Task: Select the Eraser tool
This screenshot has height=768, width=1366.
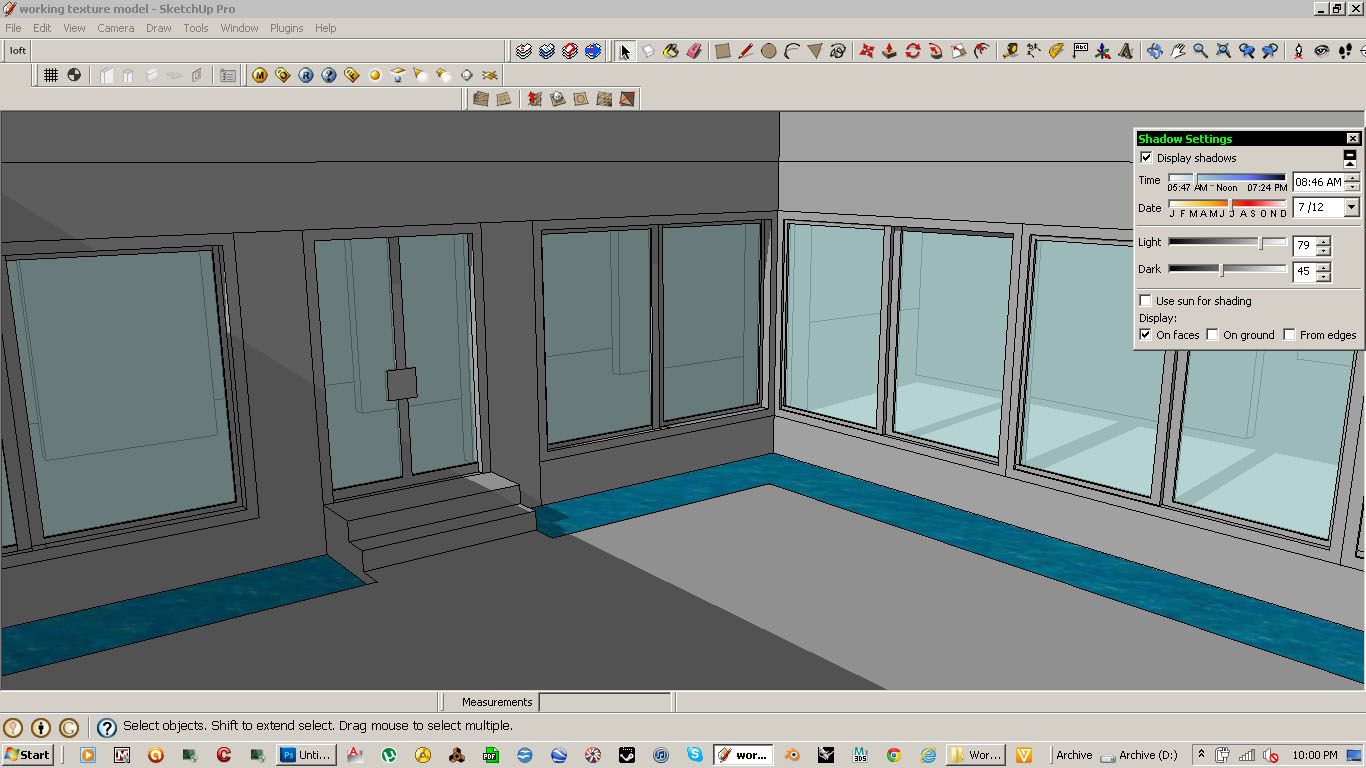Action: [695, 51]
